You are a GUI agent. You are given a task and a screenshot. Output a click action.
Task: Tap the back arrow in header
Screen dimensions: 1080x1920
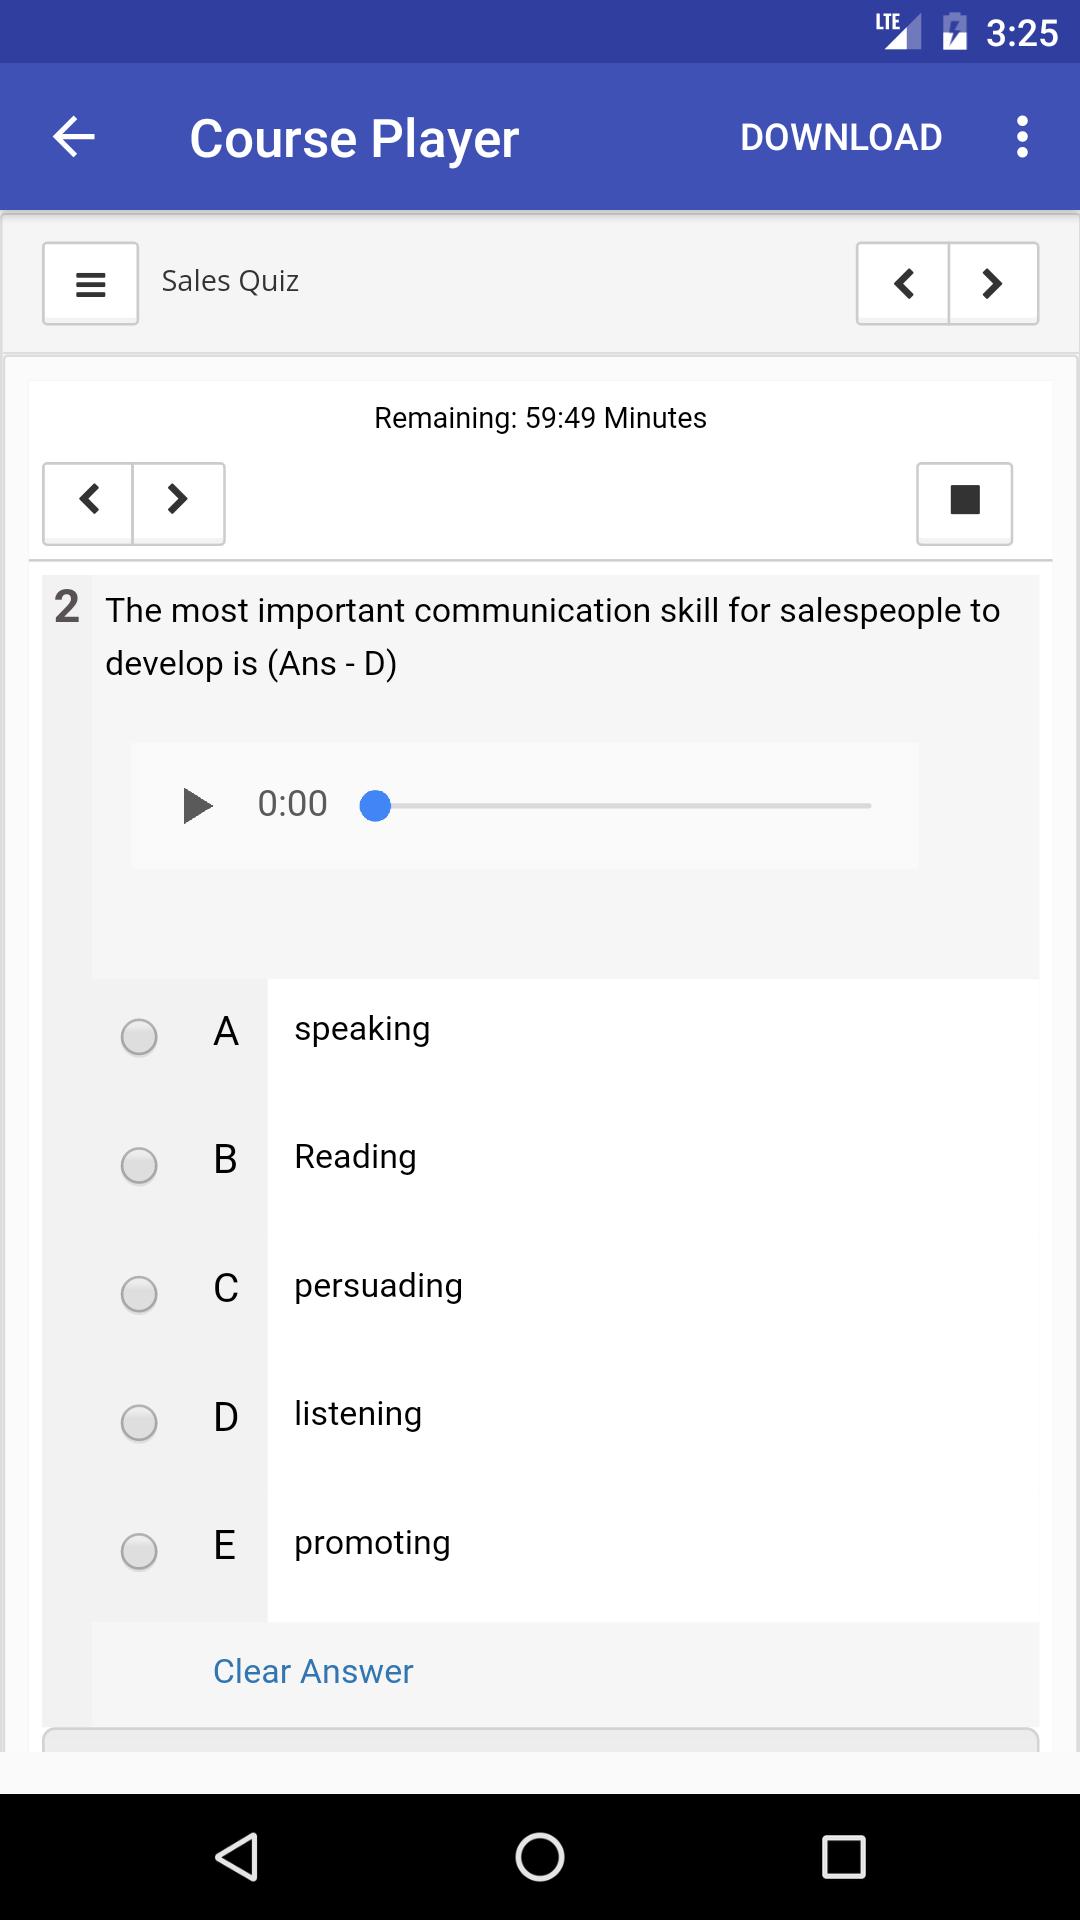coord(74,137)
